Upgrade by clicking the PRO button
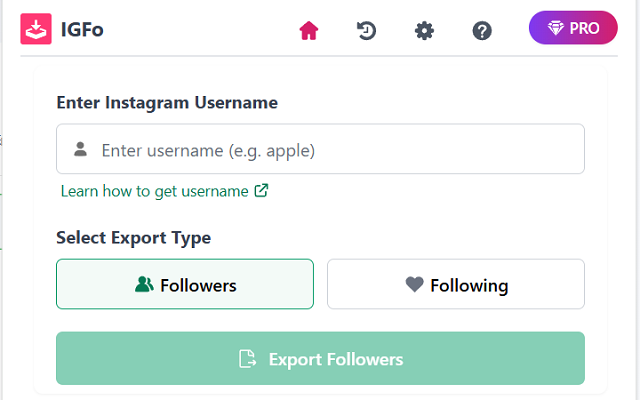Image resolution: width=640 pixels, height=400 pixels. pos(573,28)
